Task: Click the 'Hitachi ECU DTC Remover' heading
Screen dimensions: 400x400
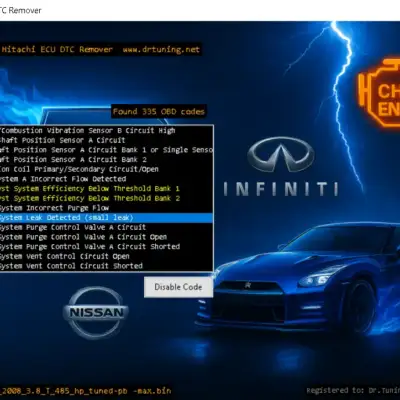Action: pos(57,50)
